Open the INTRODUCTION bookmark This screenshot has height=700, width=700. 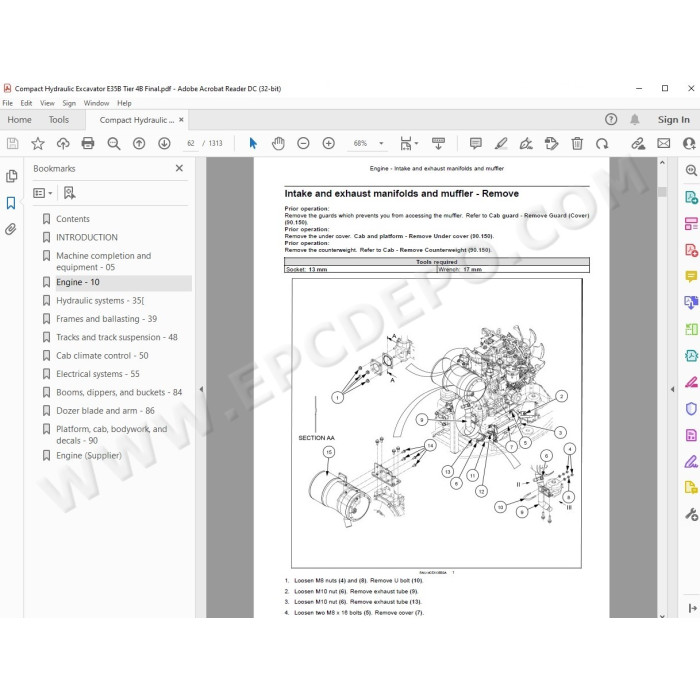pyautogui.click(x=87, y=237)
